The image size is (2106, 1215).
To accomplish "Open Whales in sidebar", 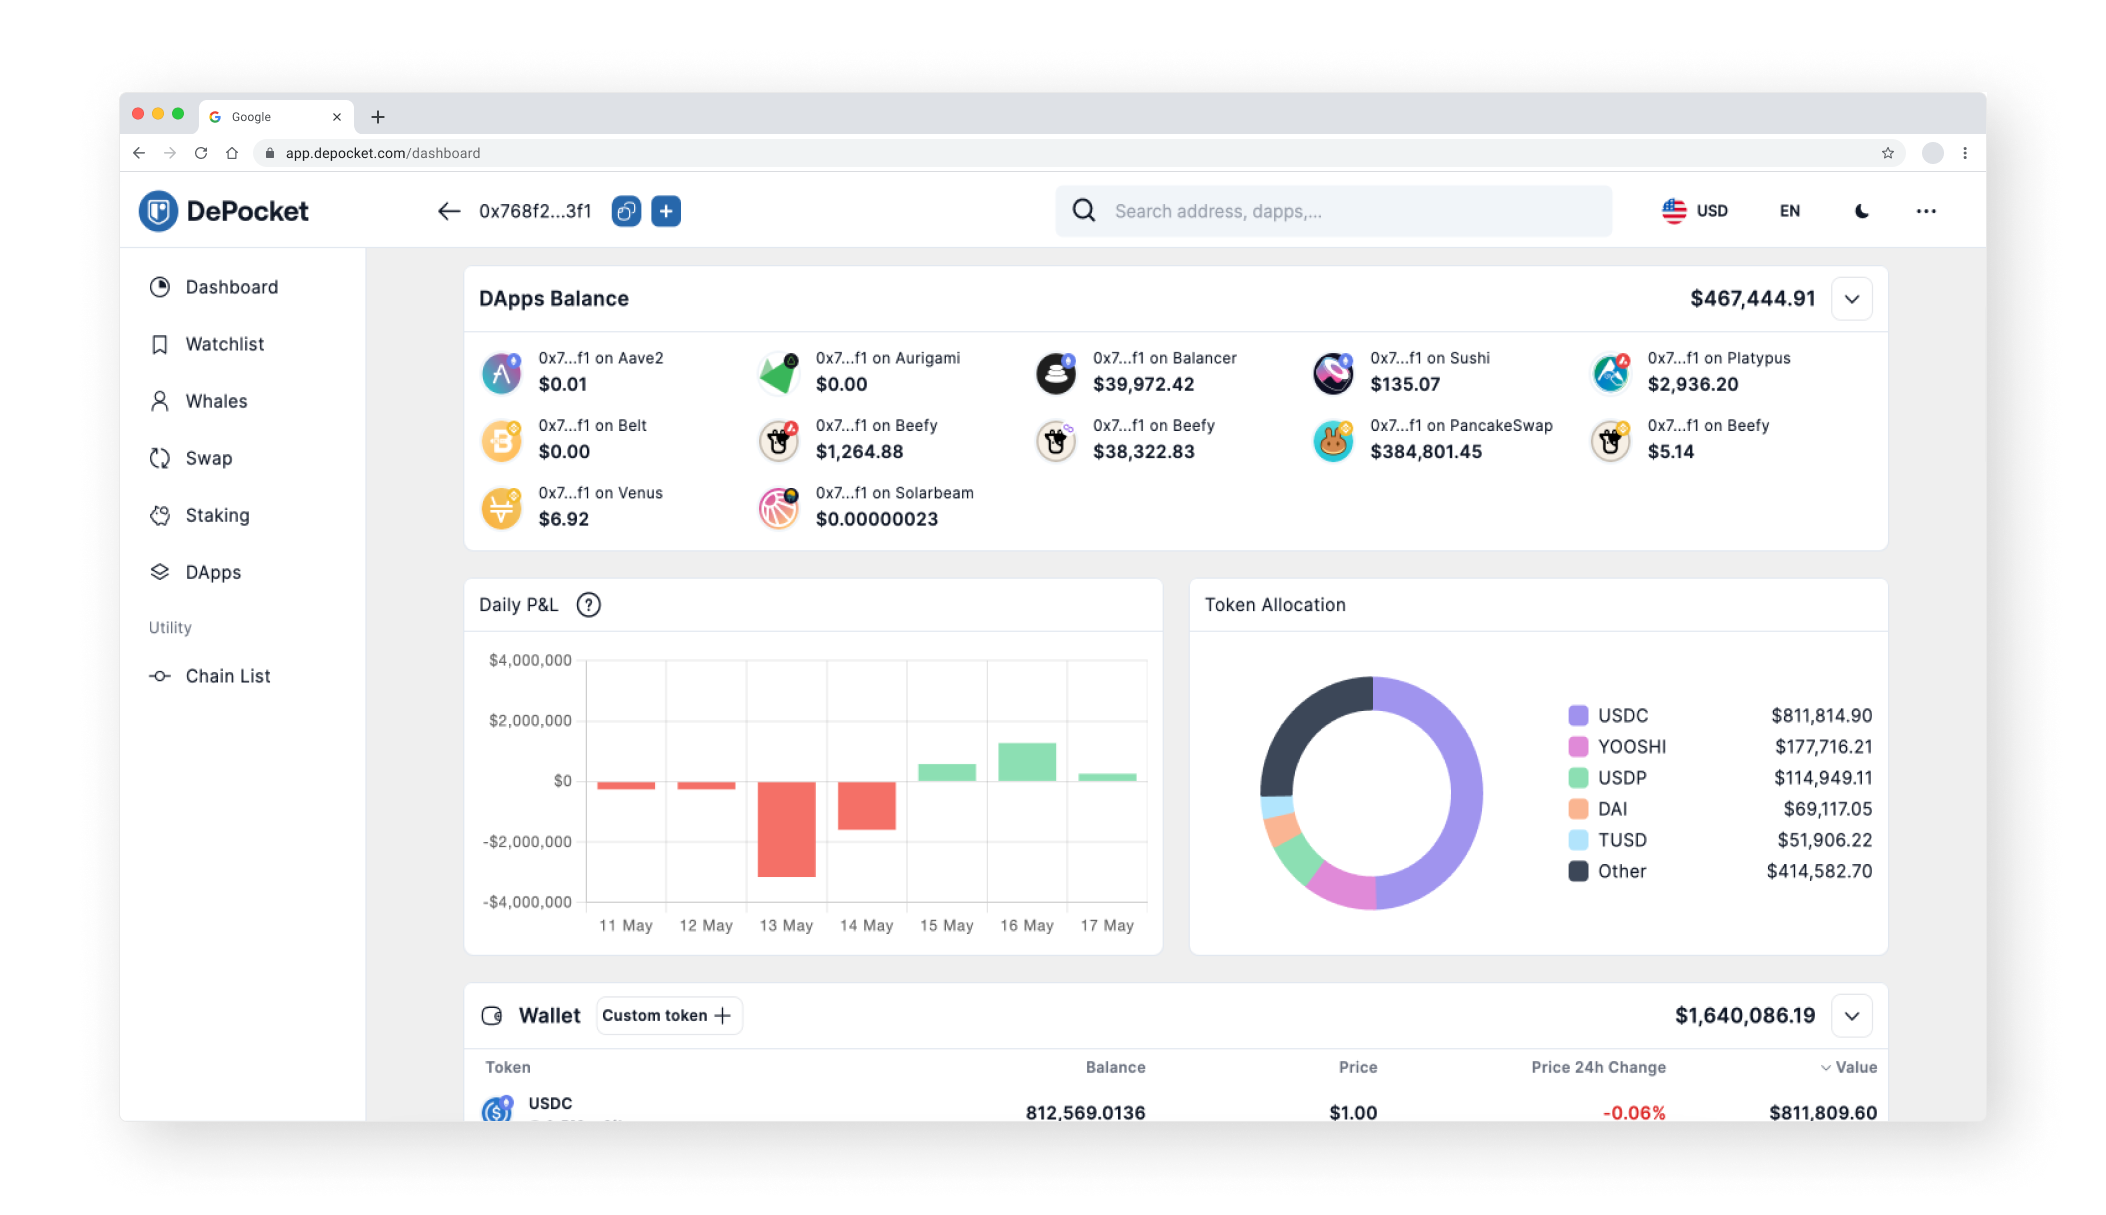I will [x=198, y=401].
